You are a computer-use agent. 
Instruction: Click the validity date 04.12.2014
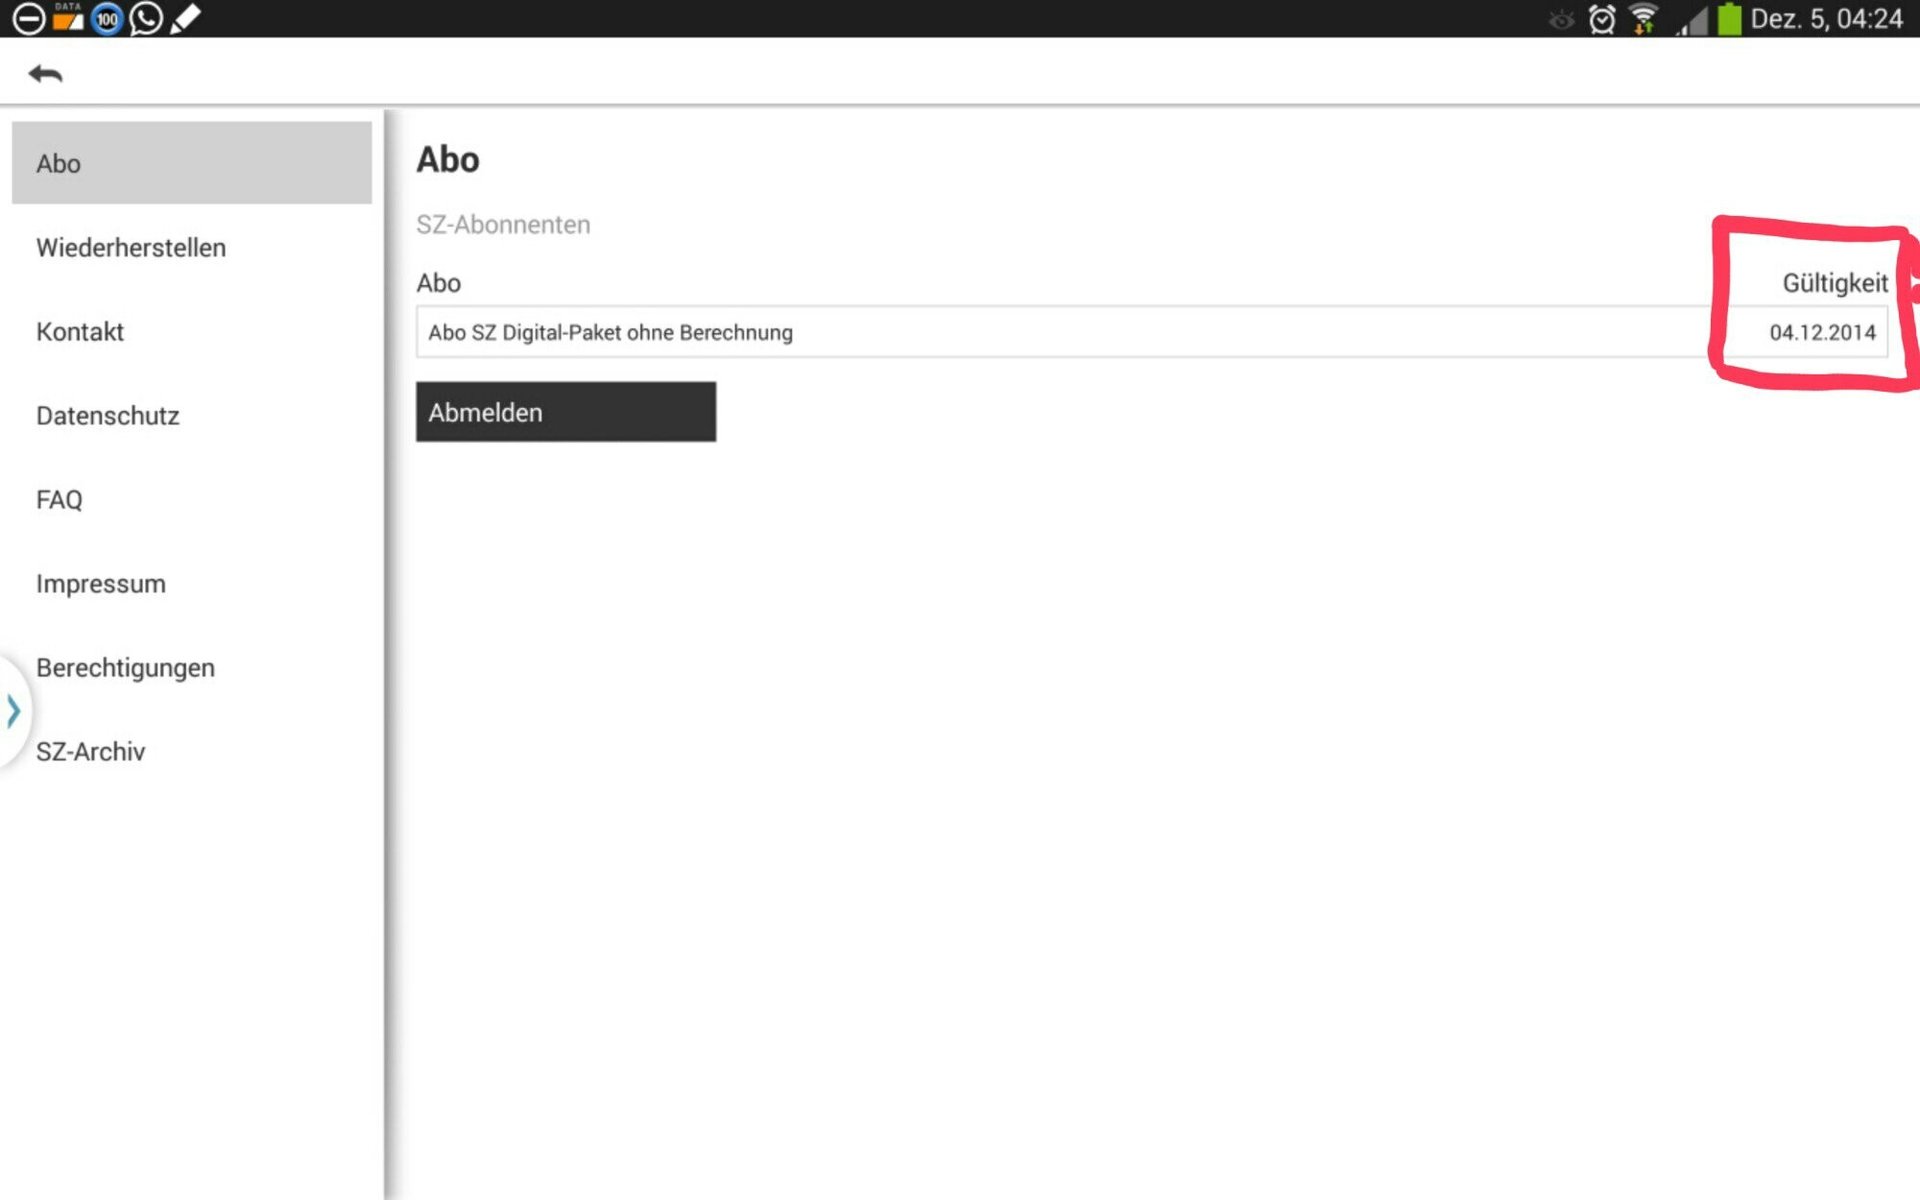tap(1822, 332)
